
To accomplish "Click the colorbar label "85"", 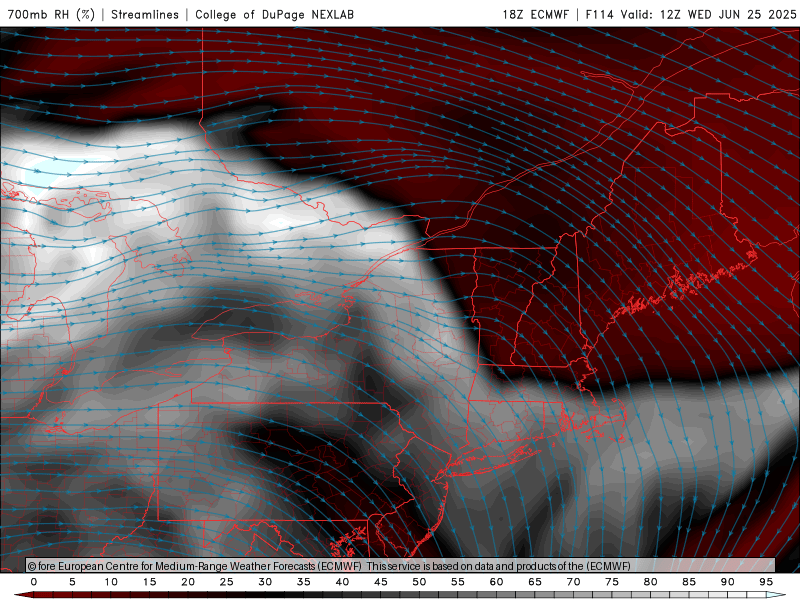I will point(689,582).
